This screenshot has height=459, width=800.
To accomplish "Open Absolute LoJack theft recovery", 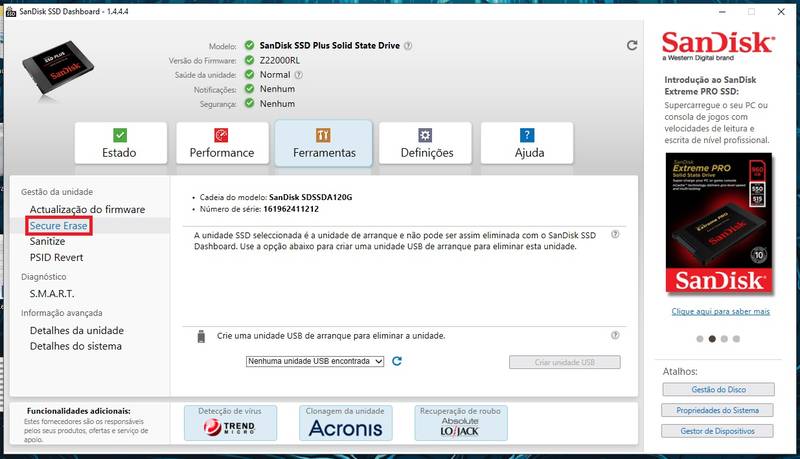I will (x=461, y=423).
